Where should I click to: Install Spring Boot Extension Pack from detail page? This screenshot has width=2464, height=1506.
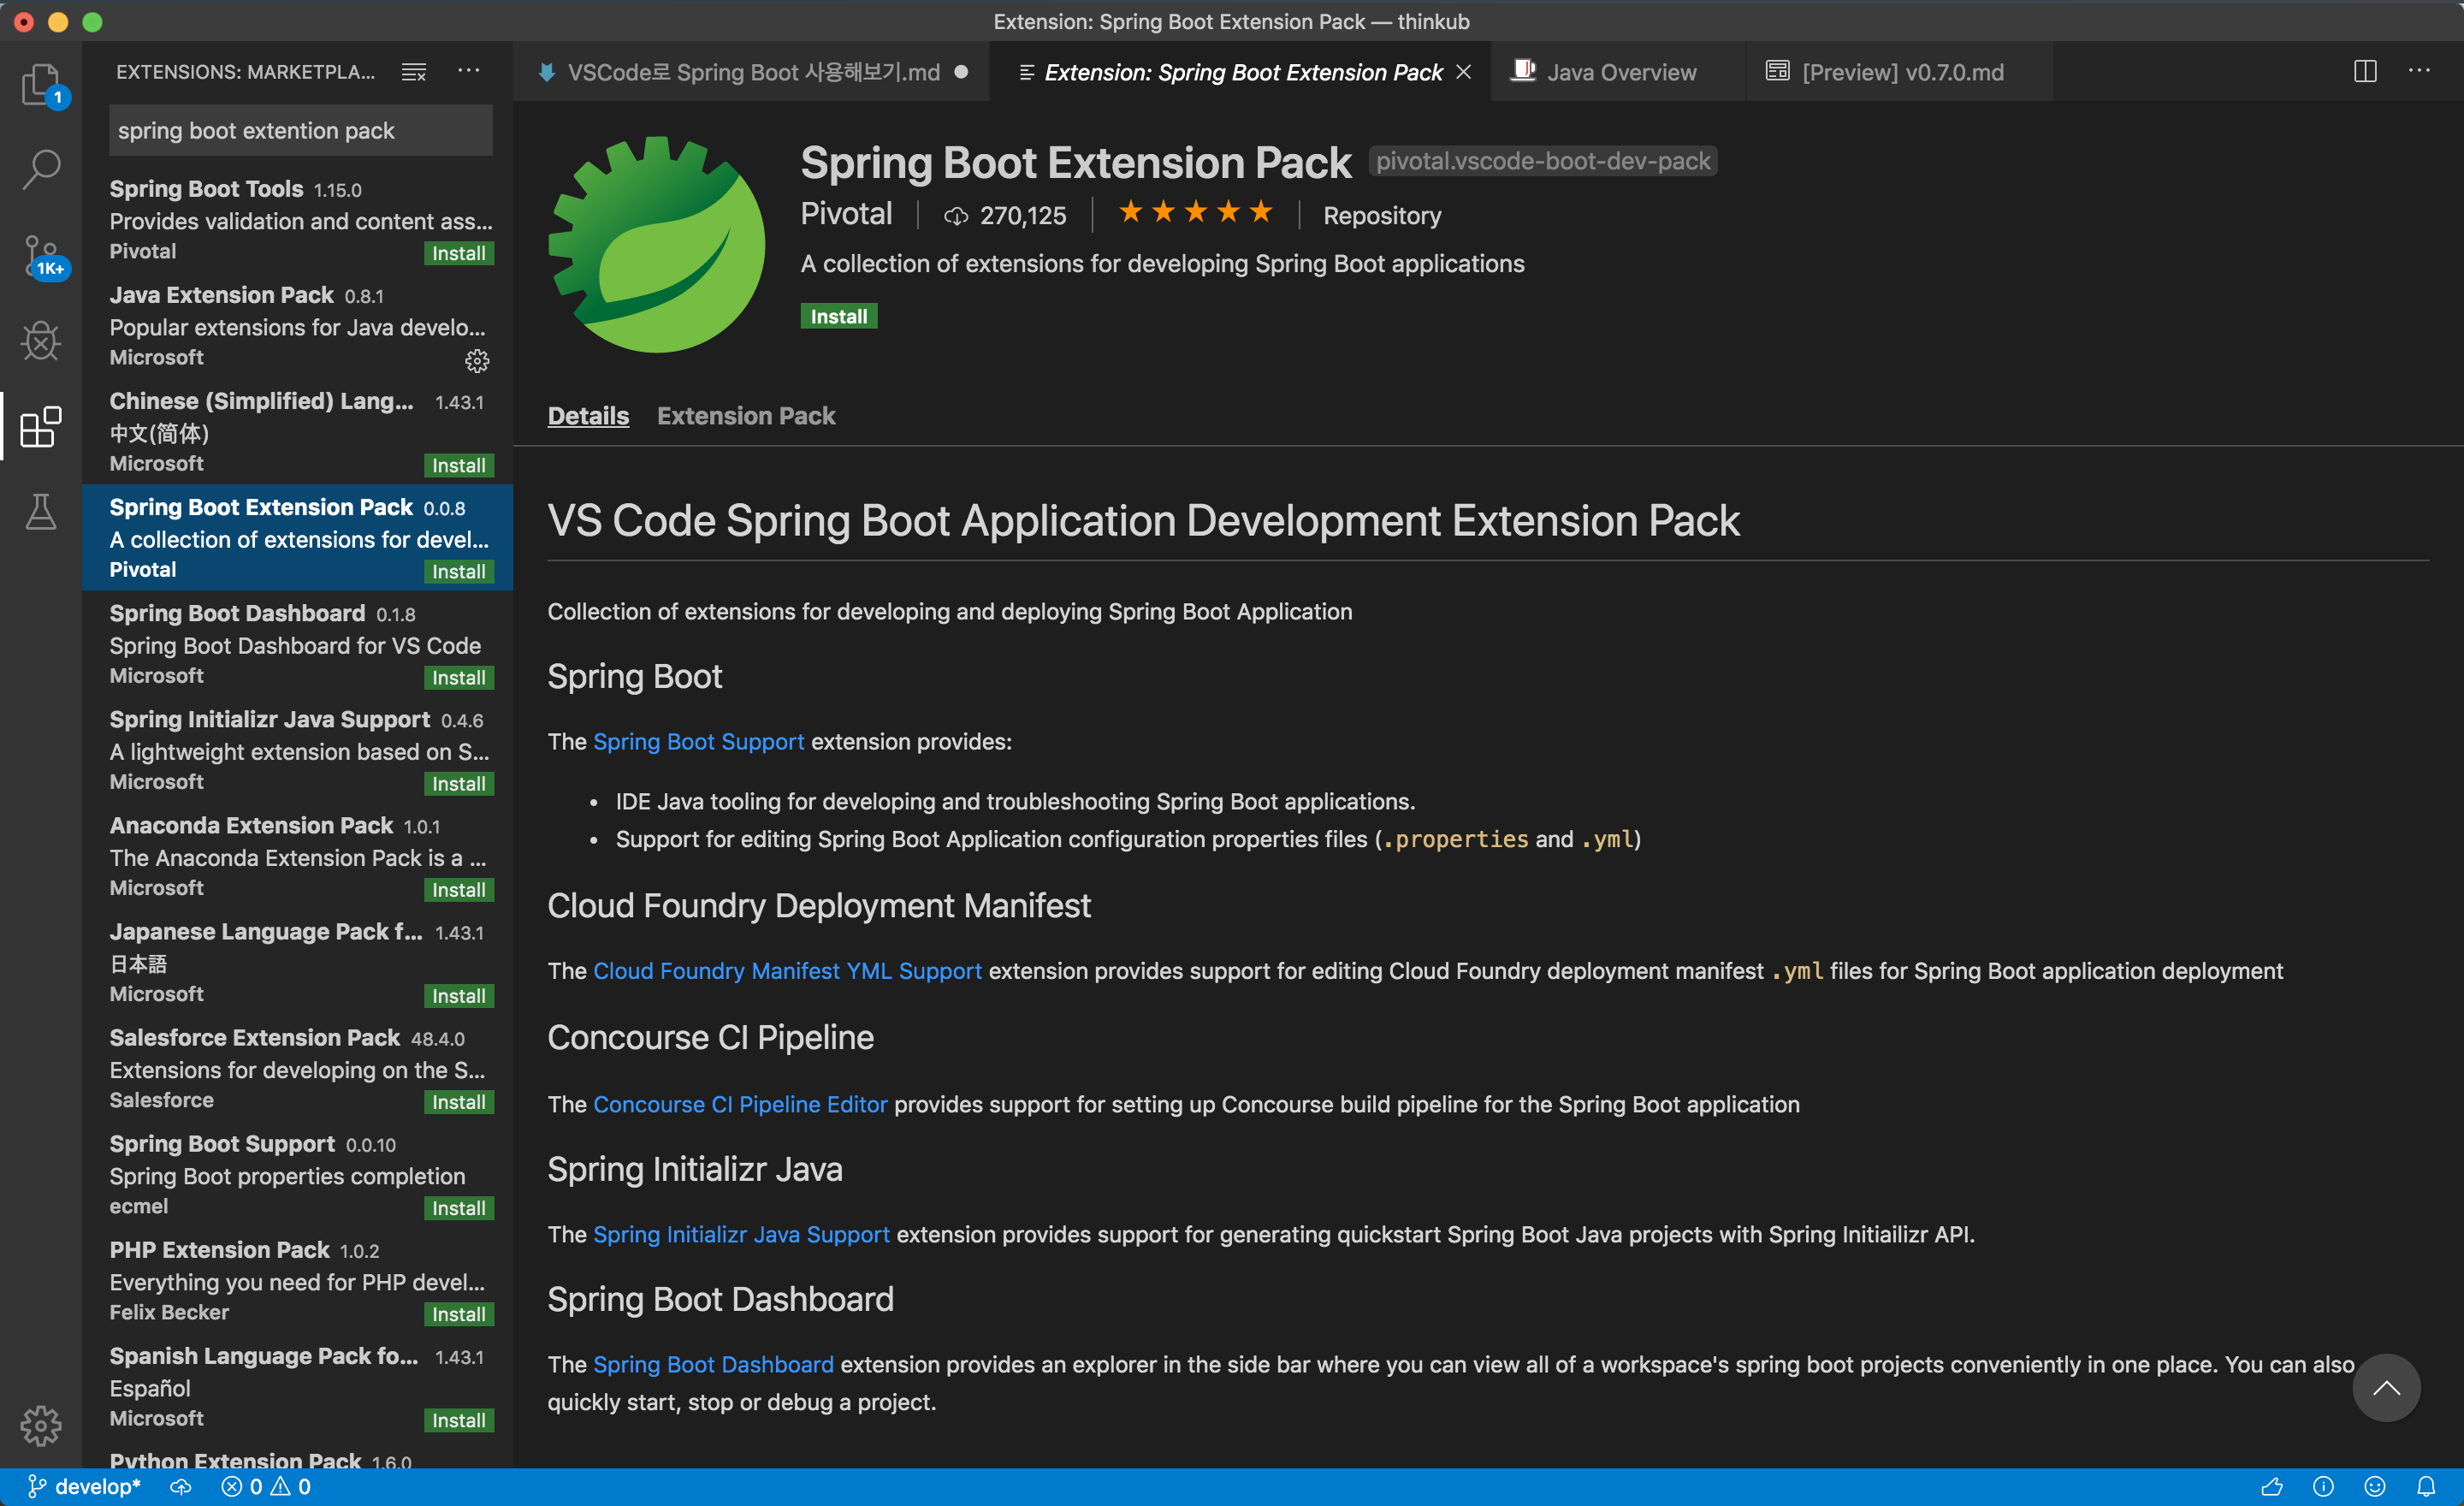(838, 316)
